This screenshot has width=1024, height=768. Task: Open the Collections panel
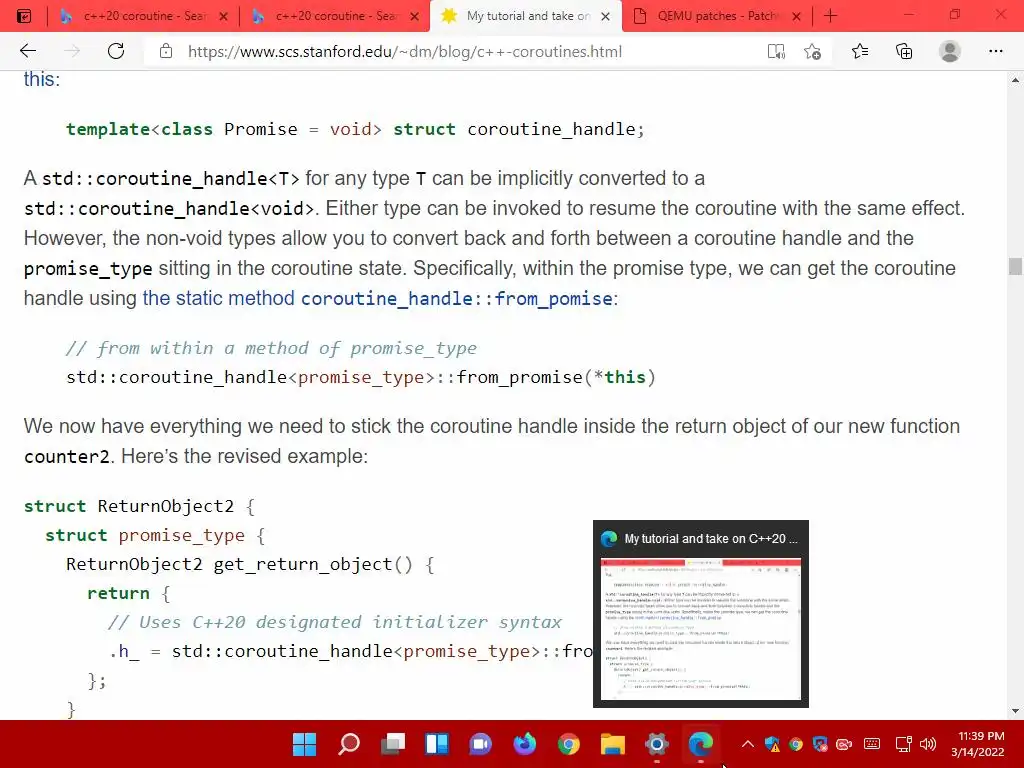904,51
